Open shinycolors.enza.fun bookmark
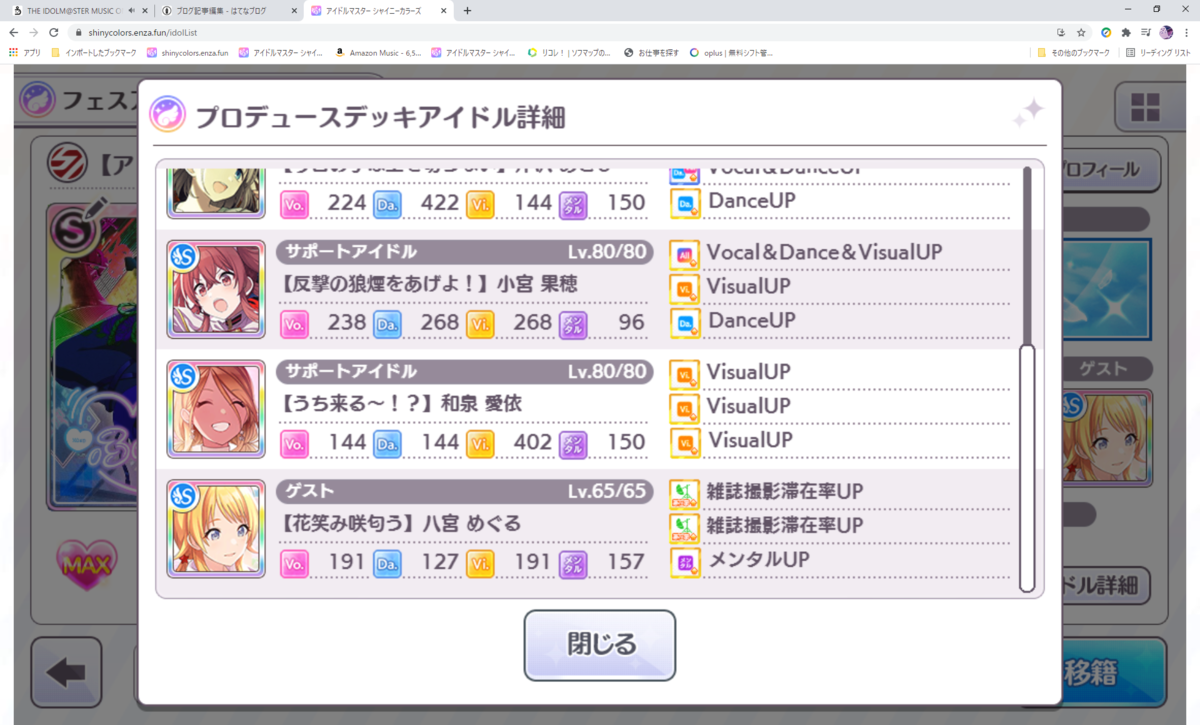Viewport: 1200px width, 725px height. pos(189,52)
